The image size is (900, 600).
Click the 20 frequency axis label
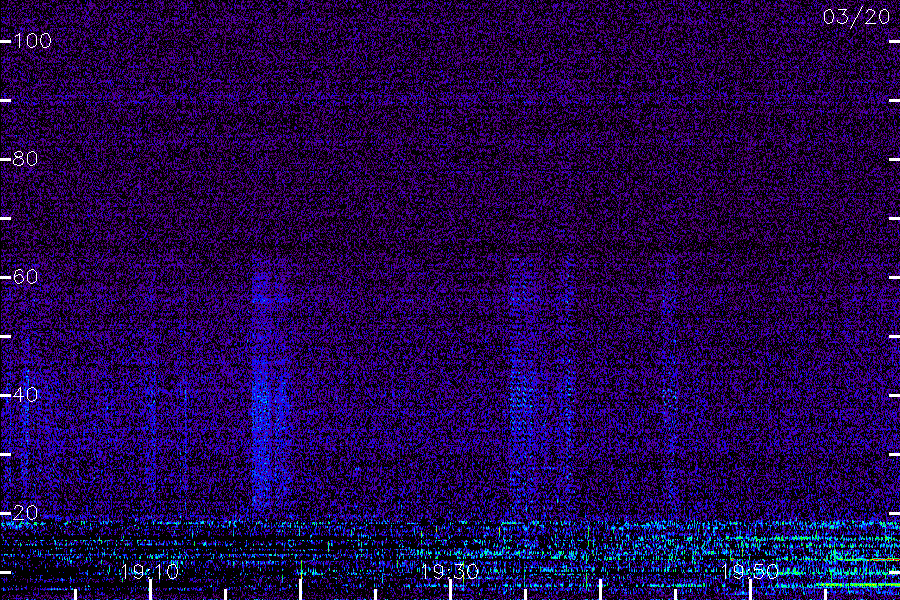coord(25,513)
